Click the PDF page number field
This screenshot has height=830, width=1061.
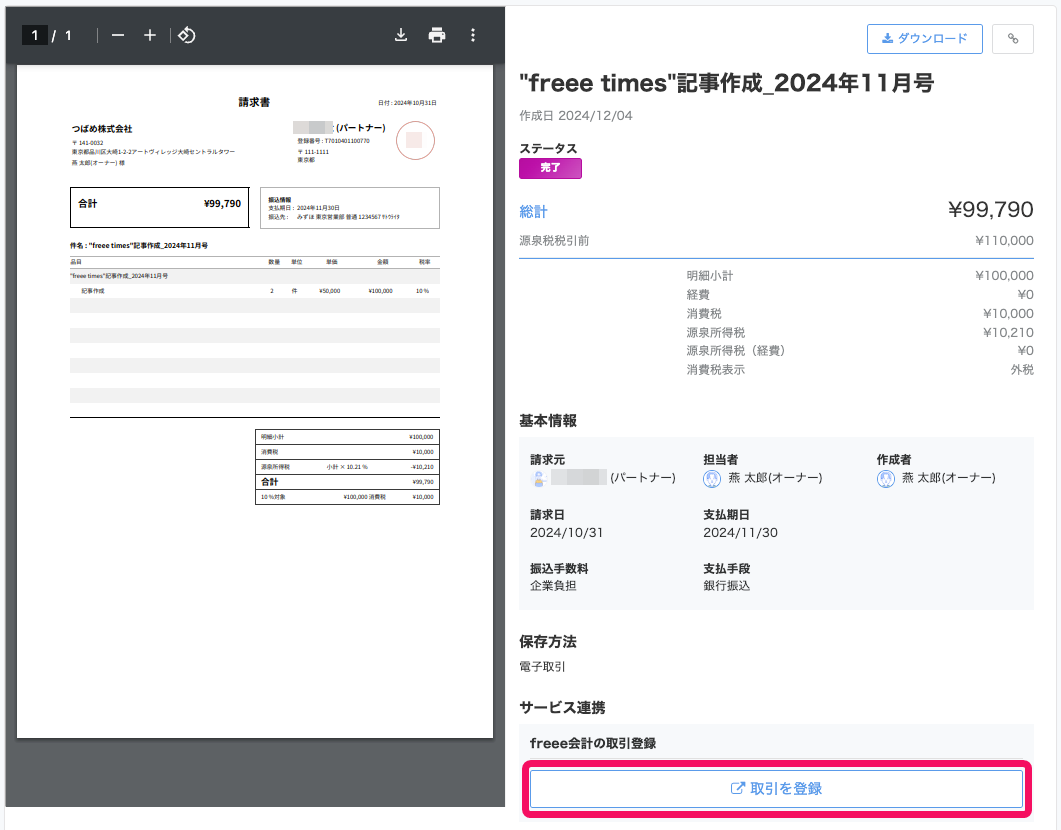(35, 35)
